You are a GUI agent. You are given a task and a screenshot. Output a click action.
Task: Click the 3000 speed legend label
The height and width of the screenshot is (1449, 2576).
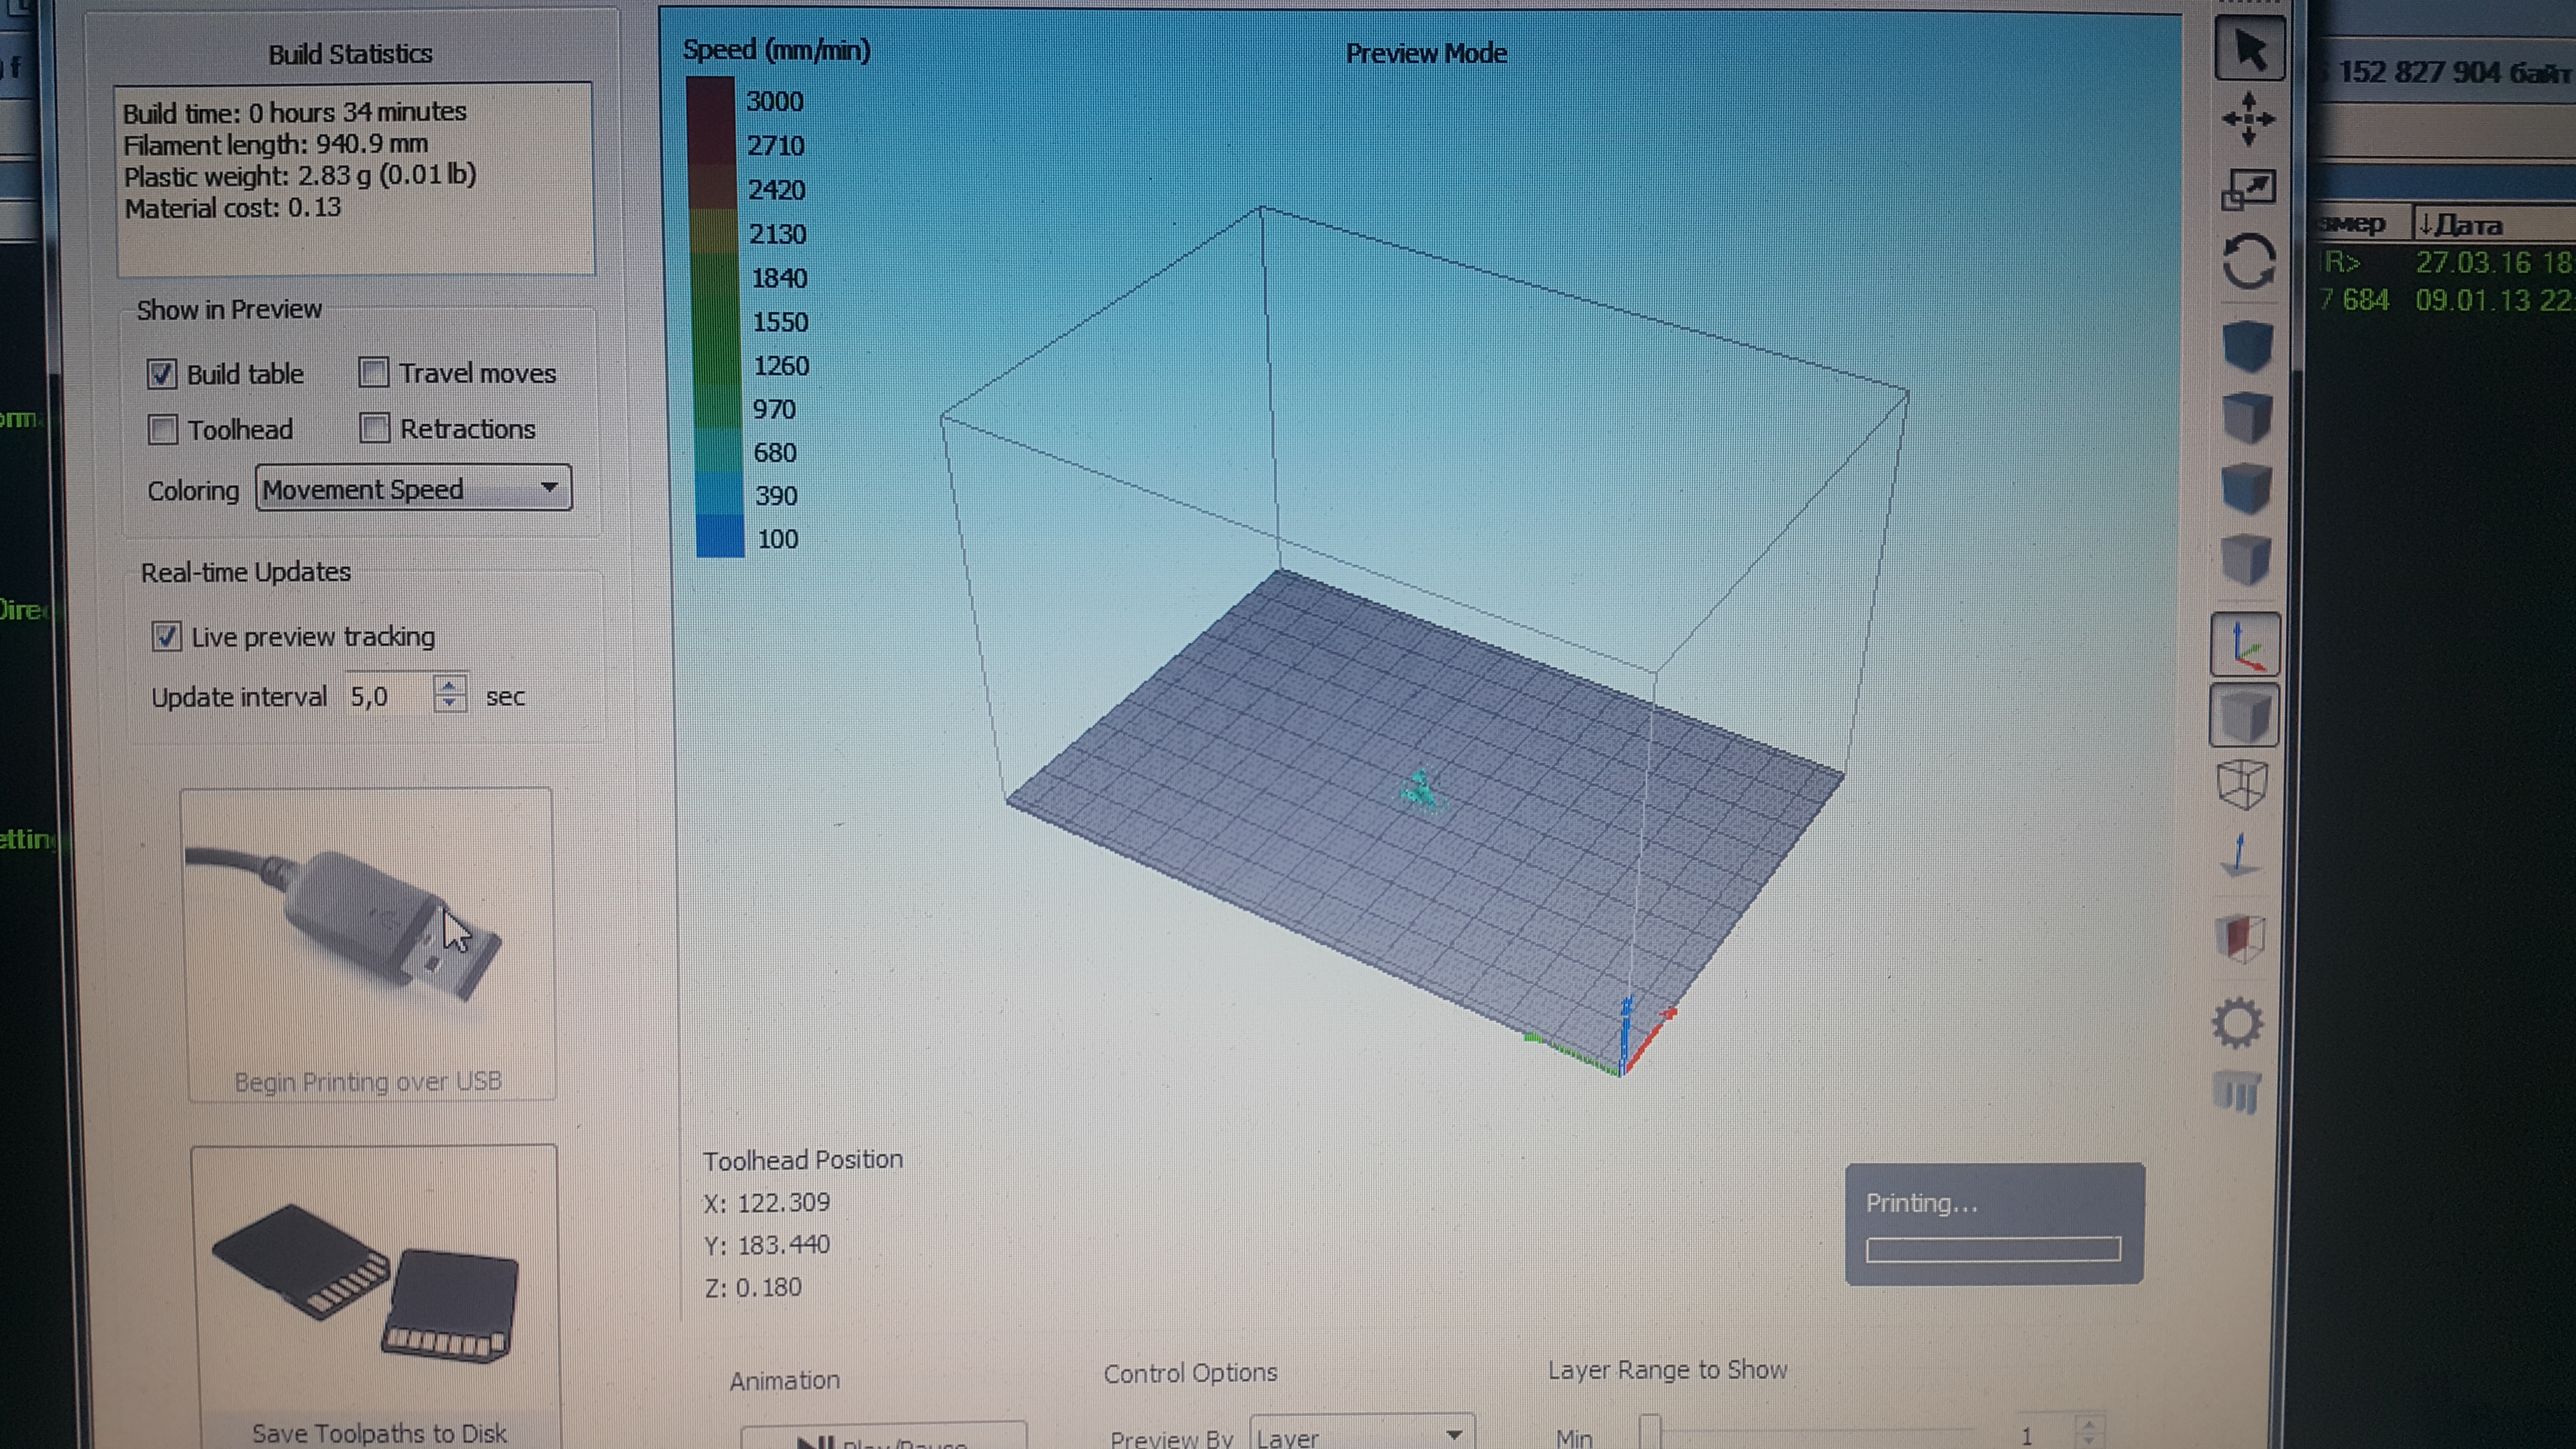775,101
